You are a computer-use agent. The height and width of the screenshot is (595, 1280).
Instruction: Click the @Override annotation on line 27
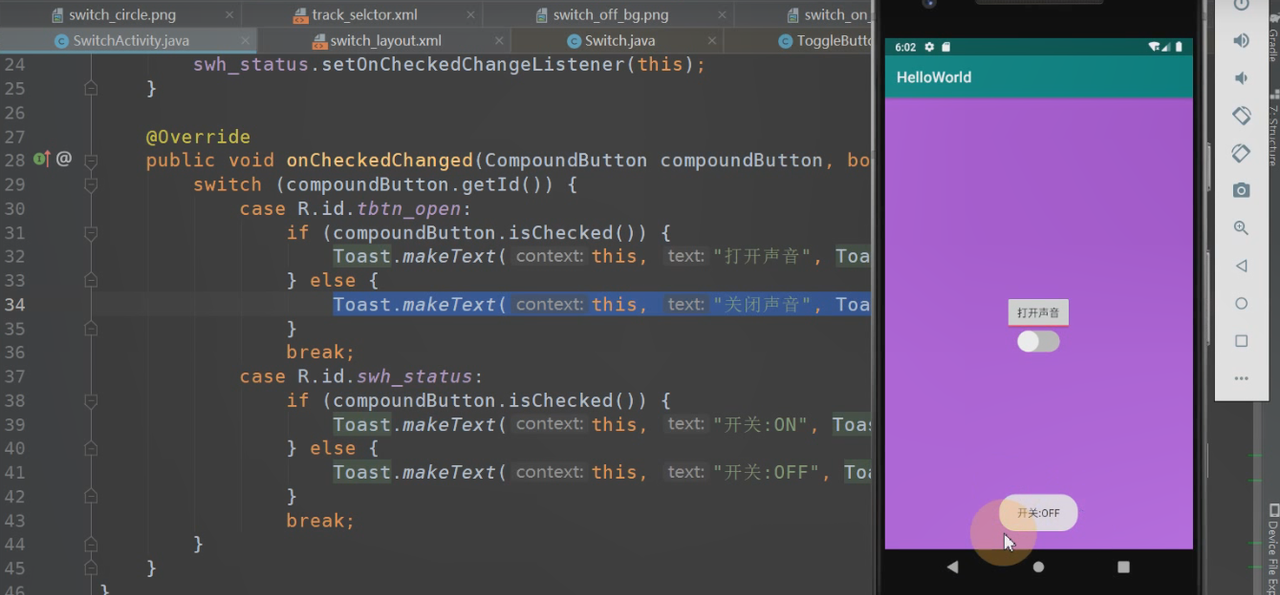point(198,136)
